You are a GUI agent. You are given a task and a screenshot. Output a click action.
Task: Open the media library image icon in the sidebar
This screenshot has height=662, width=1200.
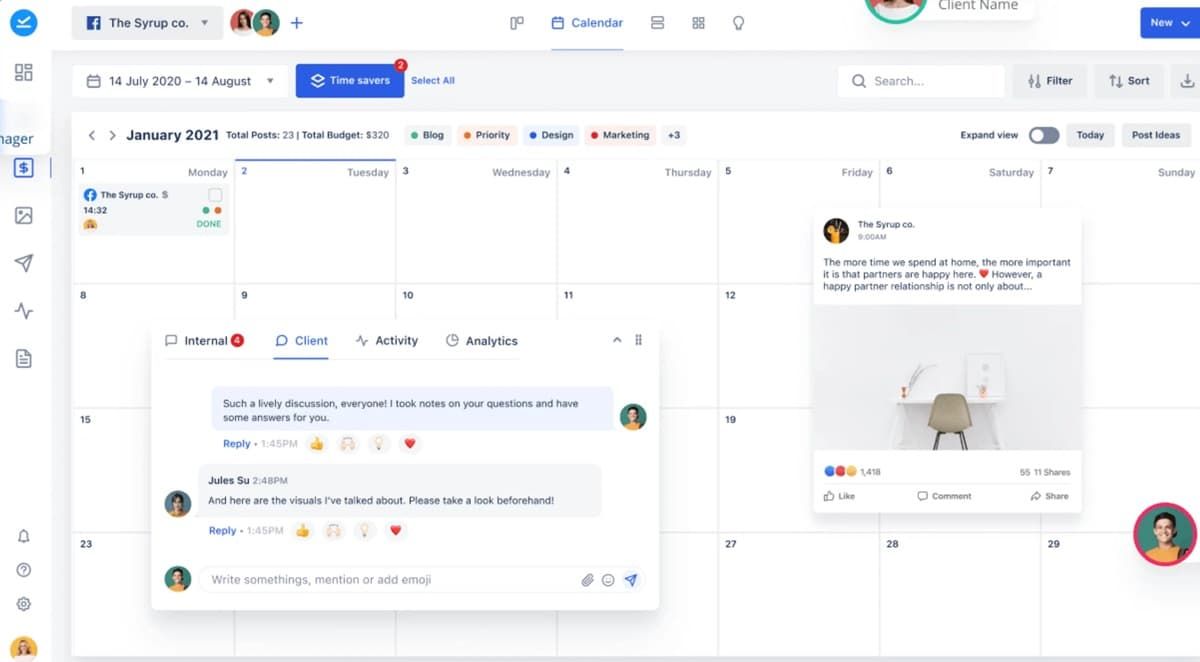(x=24, y=215)
